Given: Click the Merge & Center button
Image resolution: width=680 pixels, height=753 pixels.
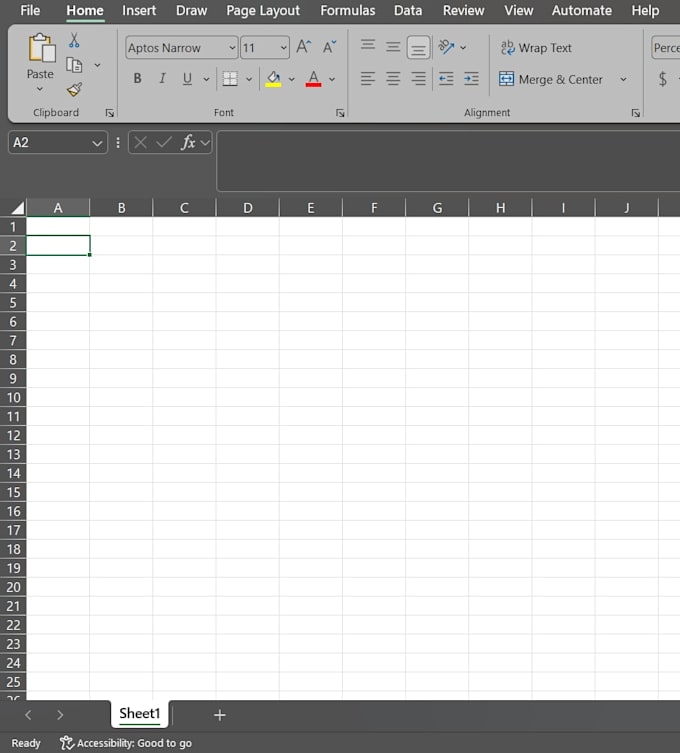Looking at the screenshot, I should (x=551, y=79).
